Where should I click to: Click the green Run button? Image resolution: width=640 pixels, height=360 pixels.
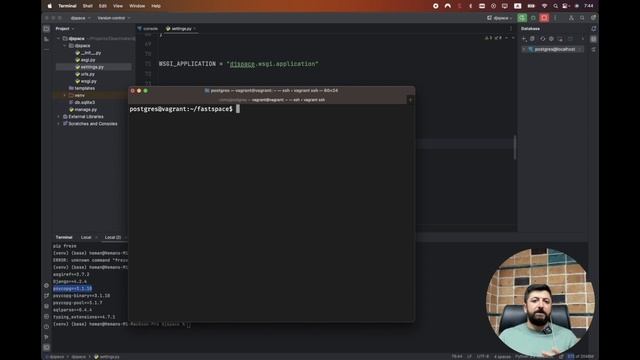click(522, 18)
